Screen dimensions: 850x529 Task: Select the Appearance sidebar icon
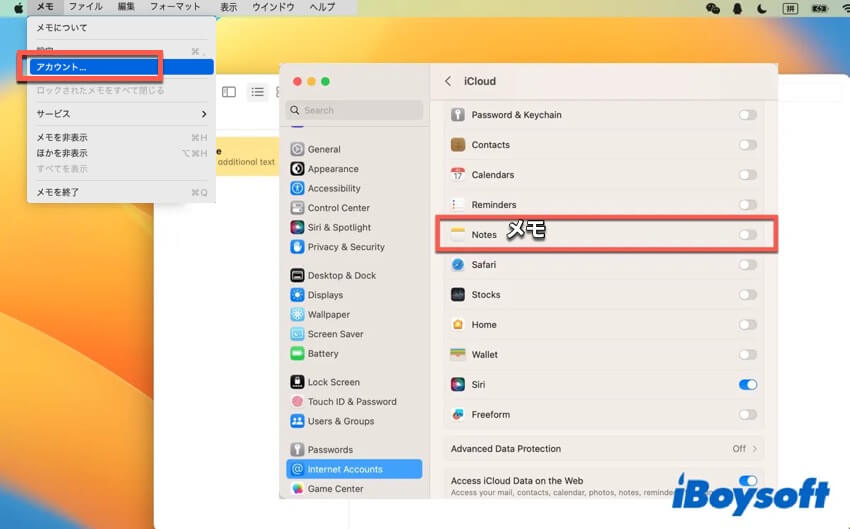coord(297,169)
